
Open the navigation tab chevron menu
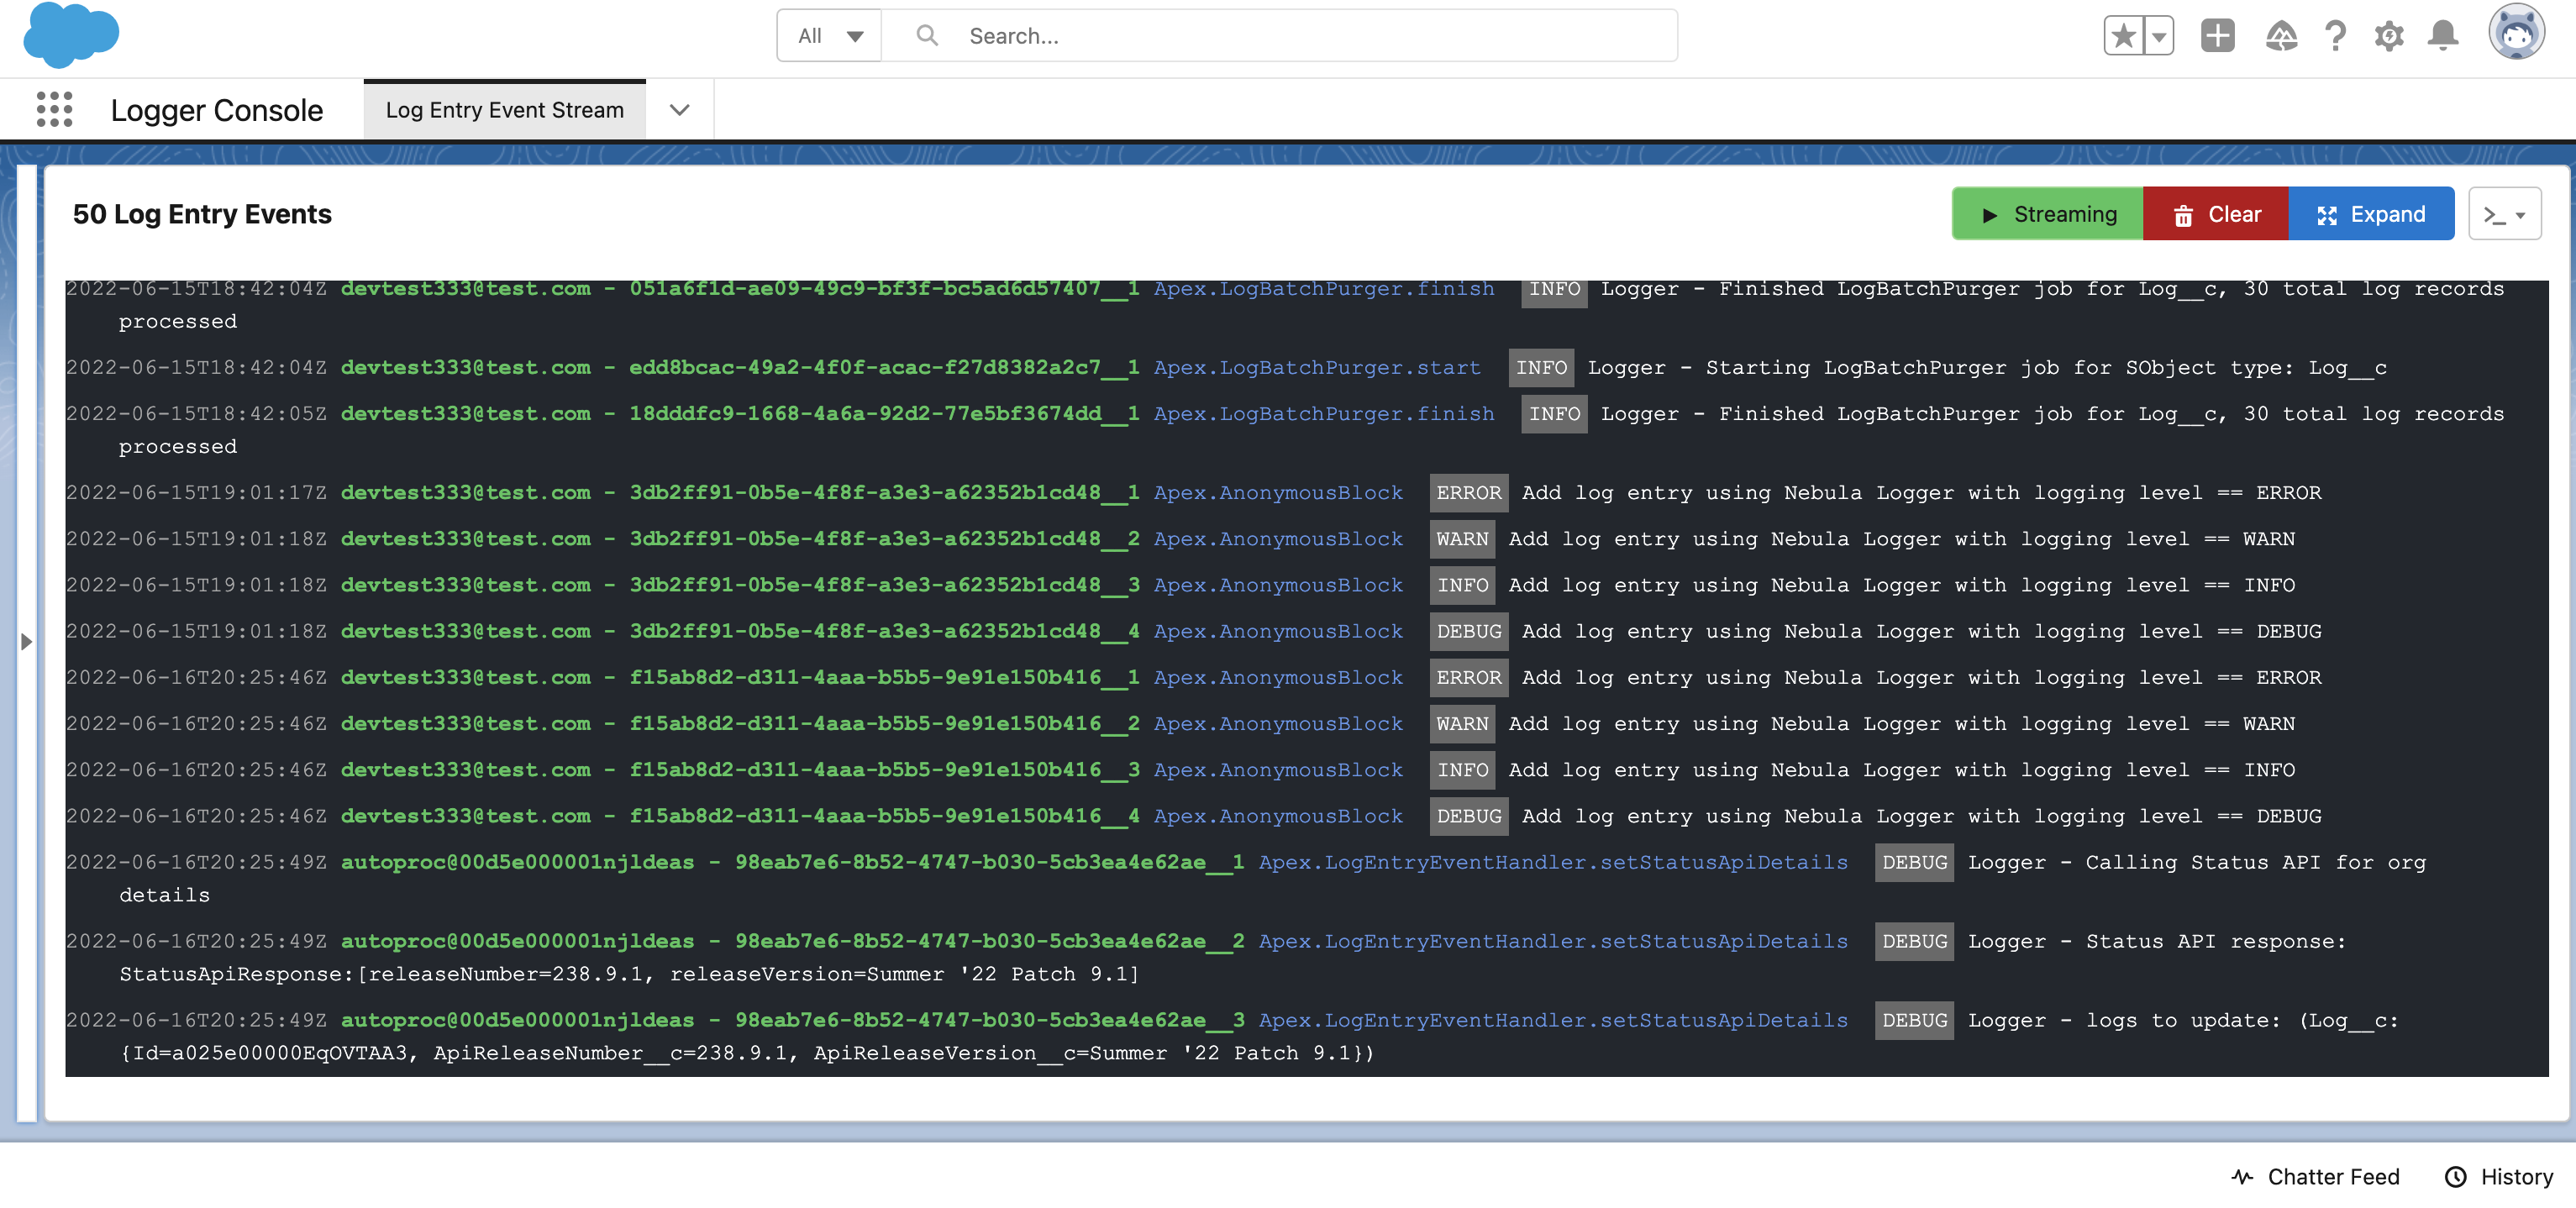[x=679, y=109]
